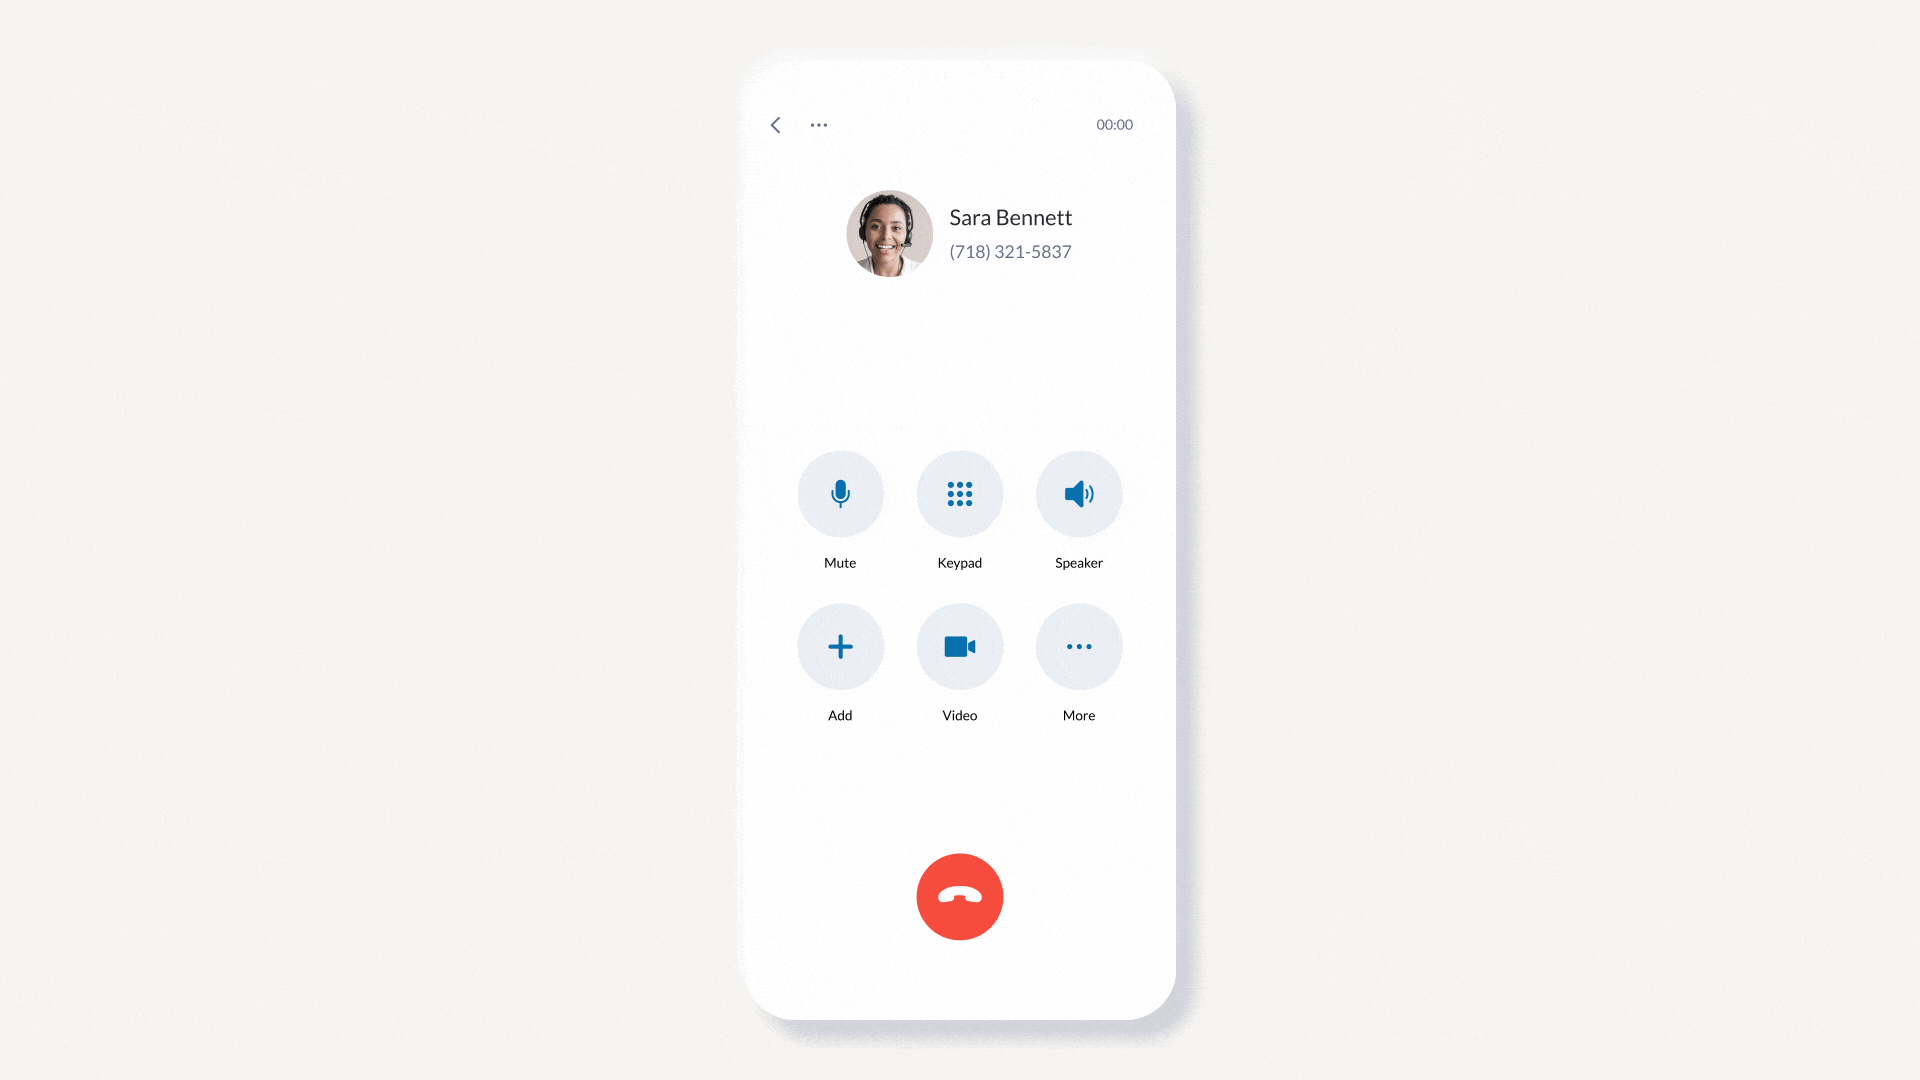Open the Keypad dialer icon

(x=960, y=493)
